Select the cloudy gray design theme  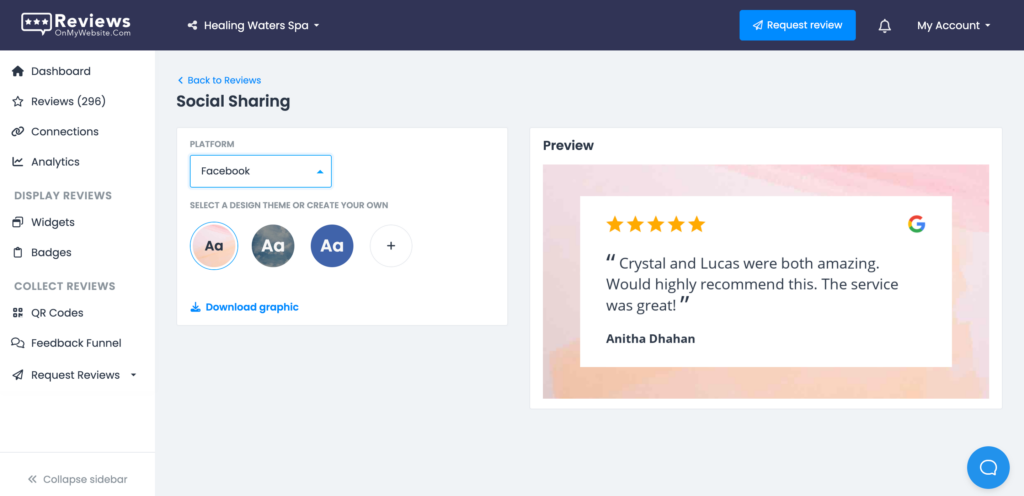point(273,246)
